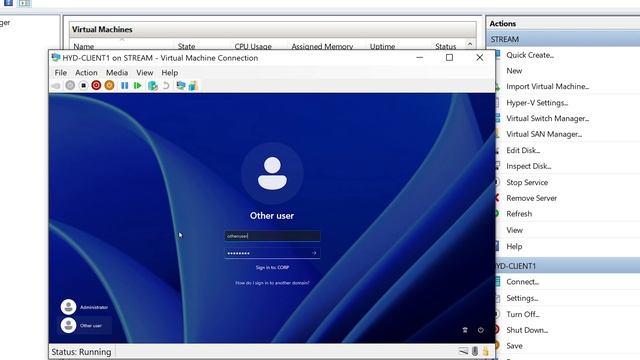The image size is (640, 360).
Task: Open the Media menu
Action: (117, 73)
